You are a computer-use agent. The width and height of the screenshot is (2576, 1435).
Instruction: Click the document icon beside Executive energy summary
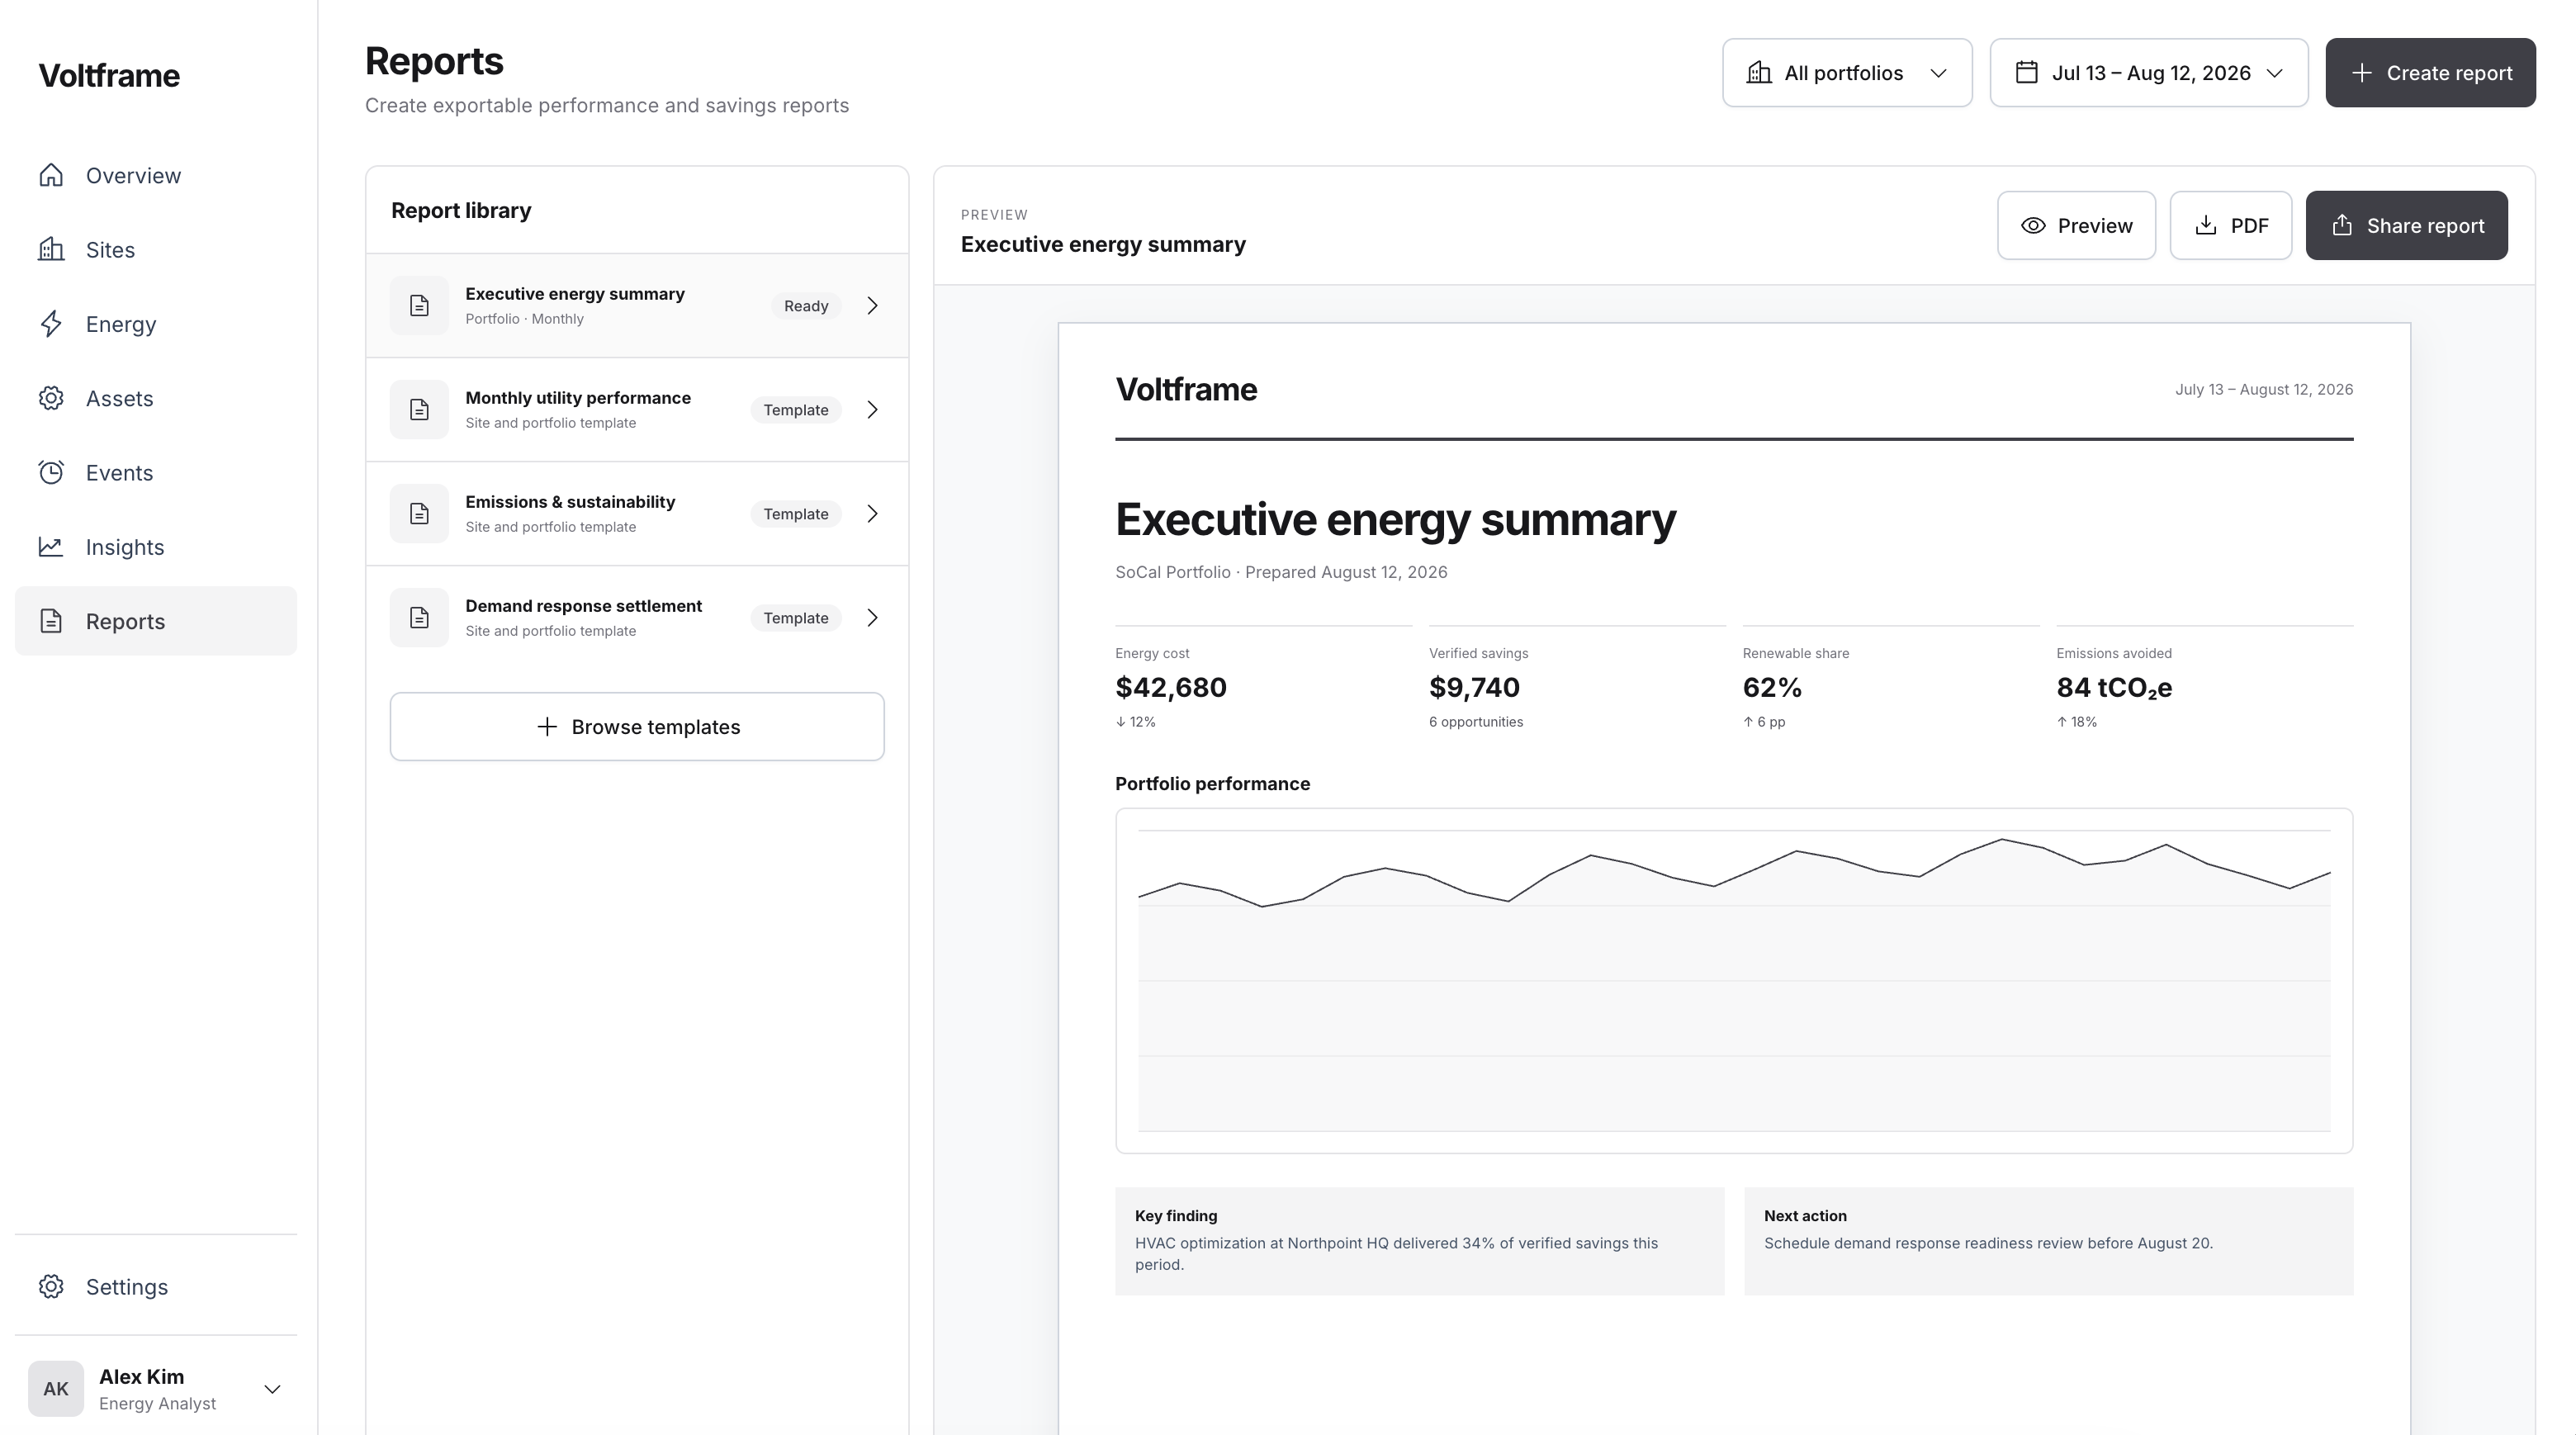(419, 305)
